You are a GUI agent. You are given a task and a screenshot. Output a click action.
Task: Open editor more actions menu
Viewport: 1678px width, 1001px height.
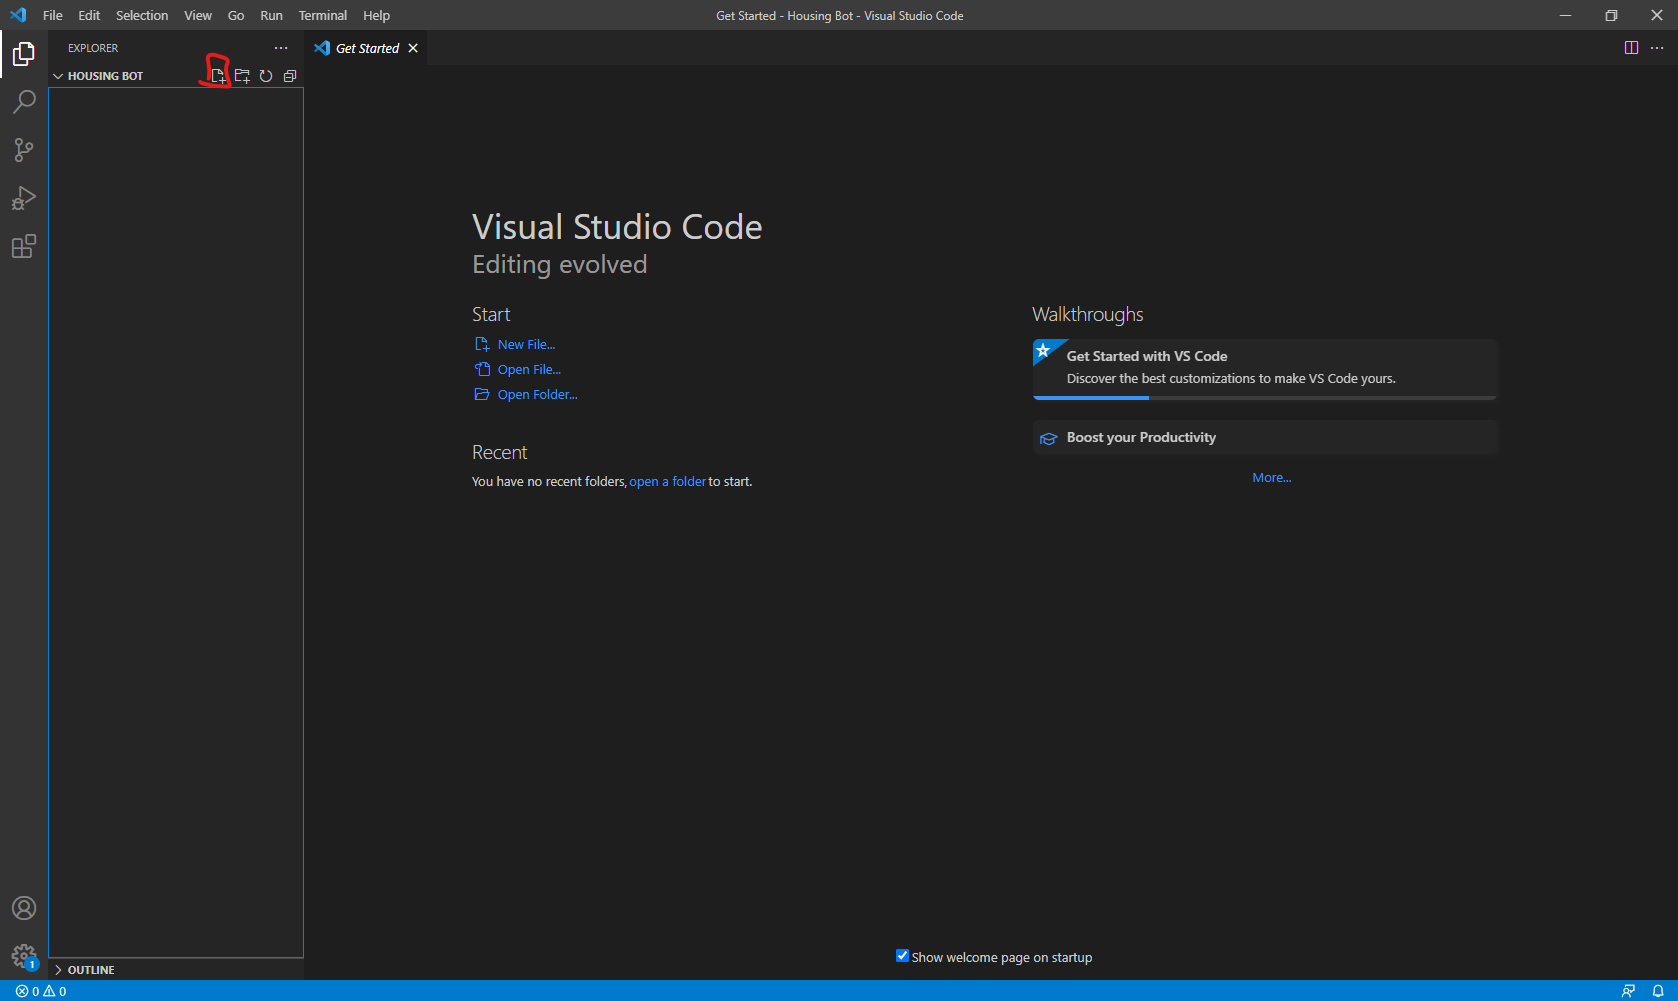pyautogui.click(x=1657, y=48)
